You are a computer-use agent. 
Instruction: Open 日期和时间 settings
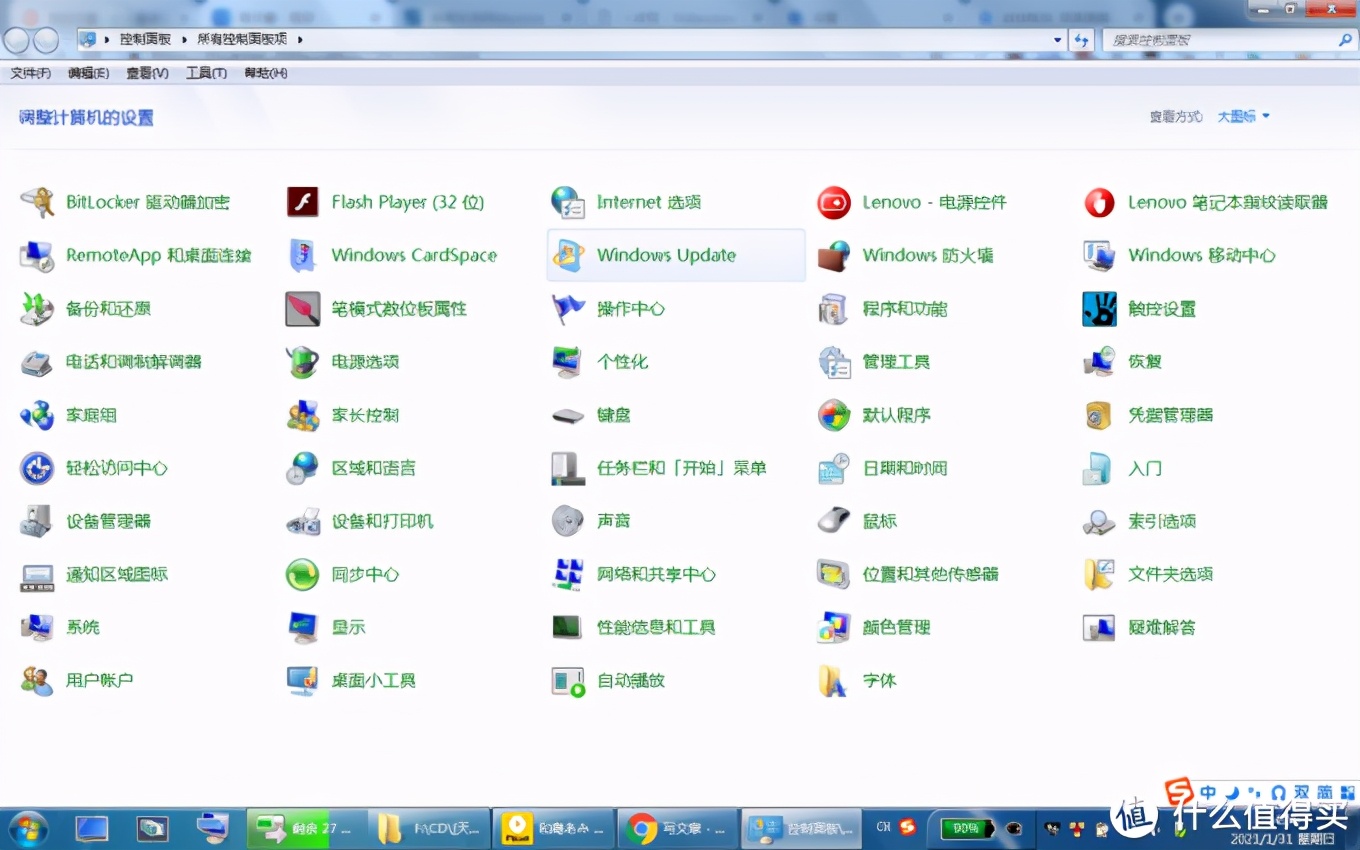903,467
